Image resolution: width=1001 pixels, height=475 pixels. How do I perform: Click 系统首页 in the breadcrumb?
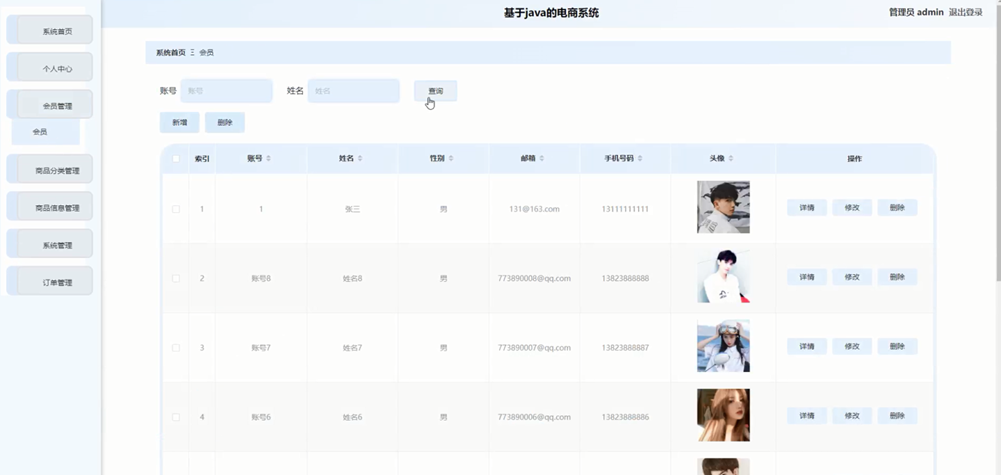tap(170, 52)
